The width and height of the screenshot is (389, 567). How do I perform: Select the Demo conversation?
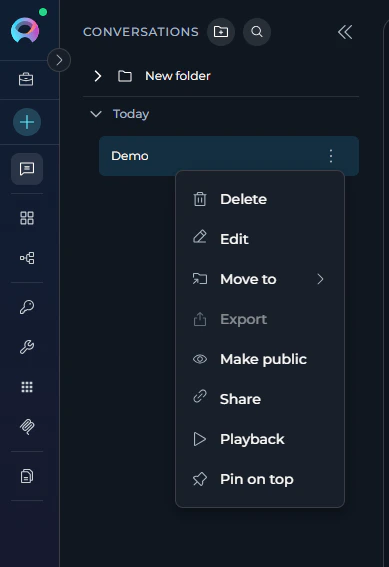pyautogui.click(x=229, y=156)
